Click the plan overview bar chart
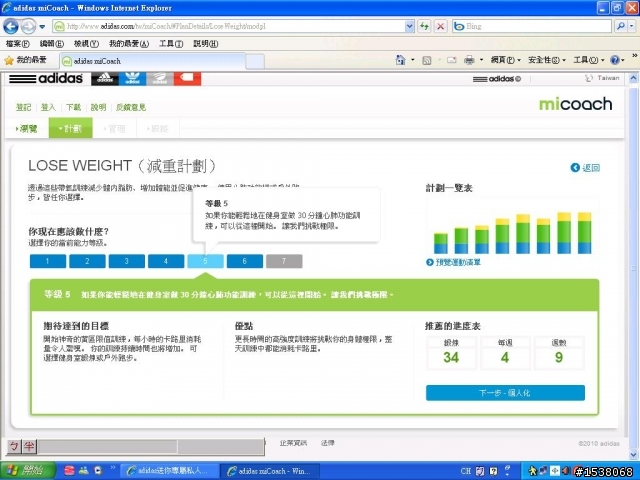Viewport: 640px width, 480px height. [x=512, y=227]
